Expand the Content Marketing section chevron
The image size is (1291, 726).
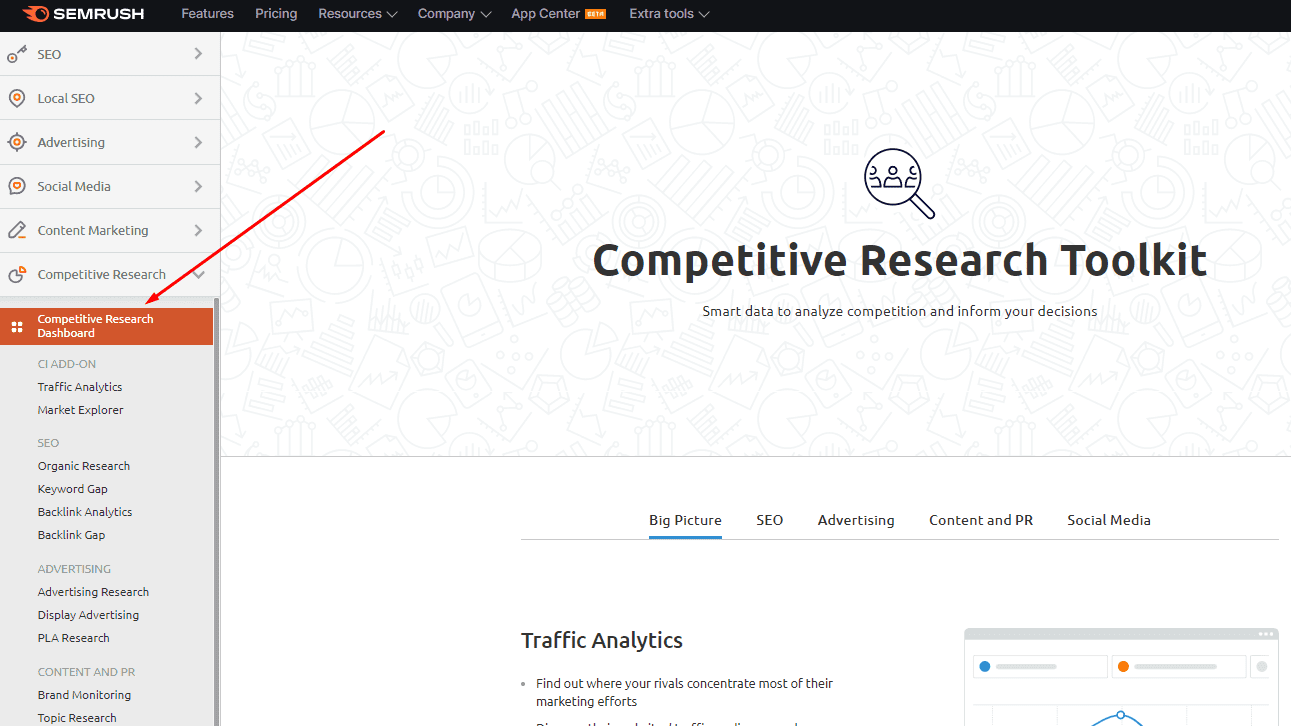coord(198,230)
